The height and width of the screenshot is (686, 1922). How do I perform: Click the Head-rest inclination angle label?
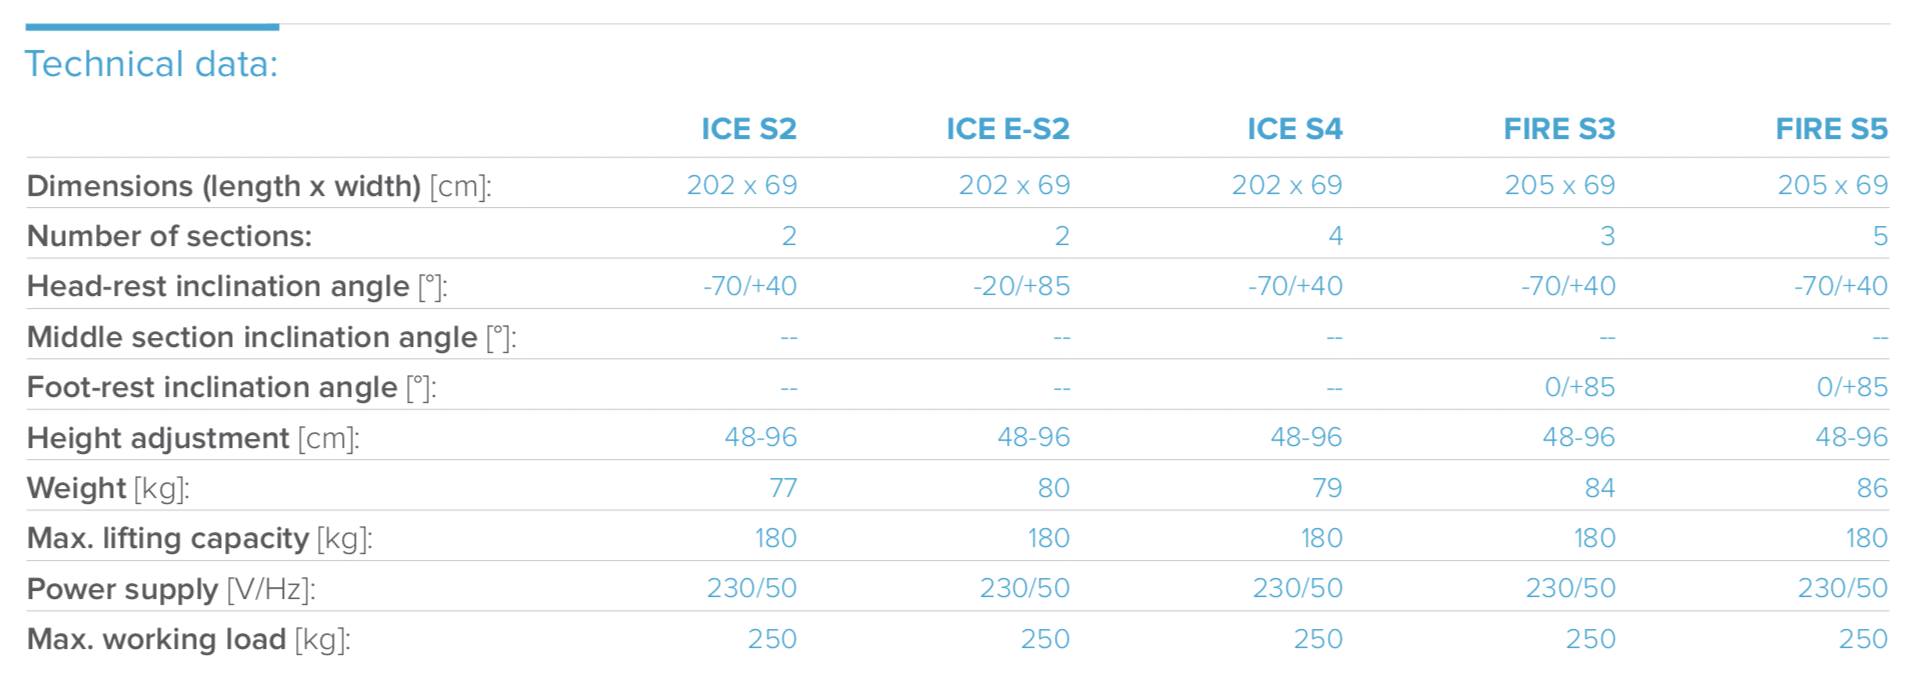coord(237,287)
